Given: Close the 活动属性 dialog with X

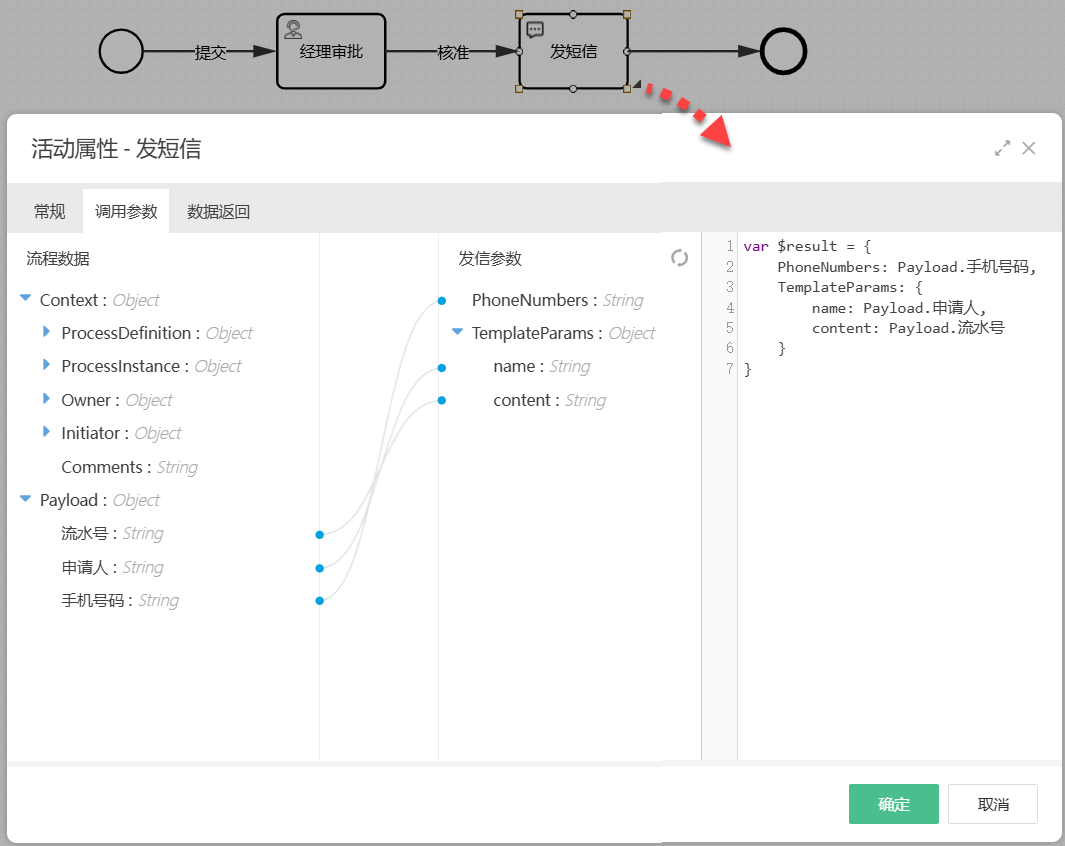Looking at the screenshot, I should pyautogui.click(x=1029, y=149).
